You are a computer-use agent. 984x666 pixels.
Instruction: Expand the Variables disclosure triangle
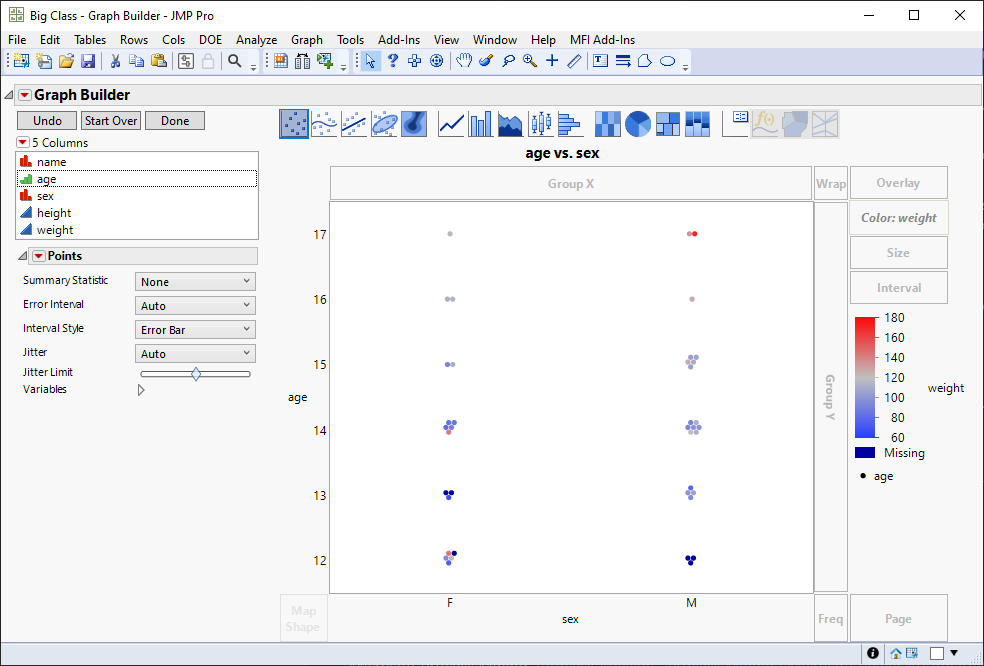(140, 389)
